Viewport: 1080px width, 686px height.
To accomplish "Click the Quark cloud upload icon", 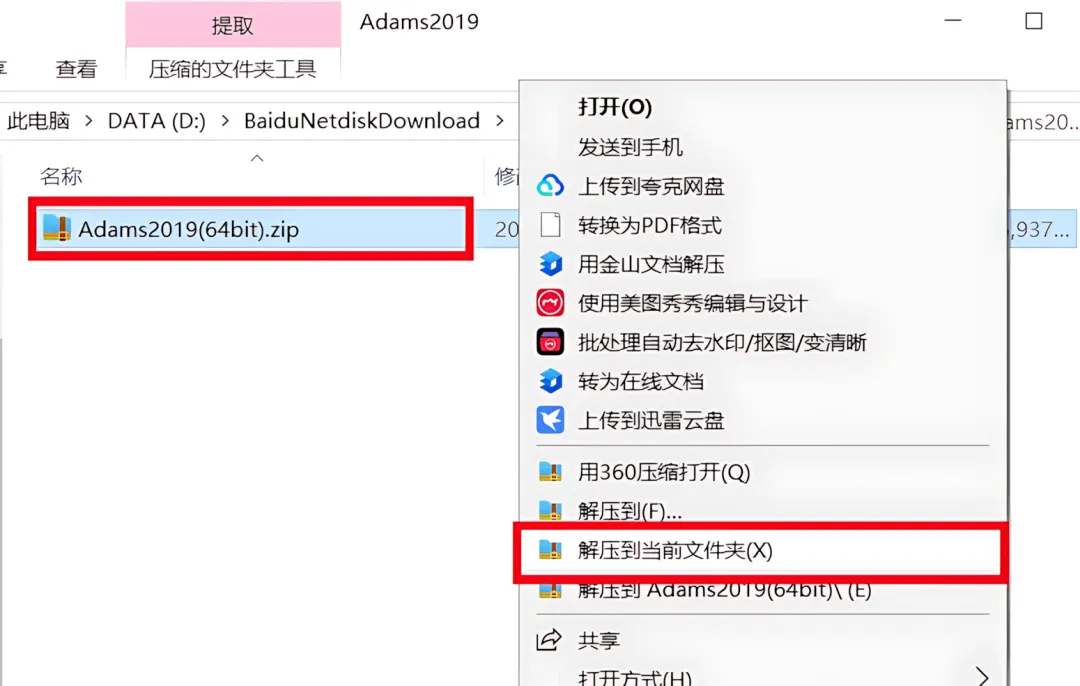I will [550, 186].
